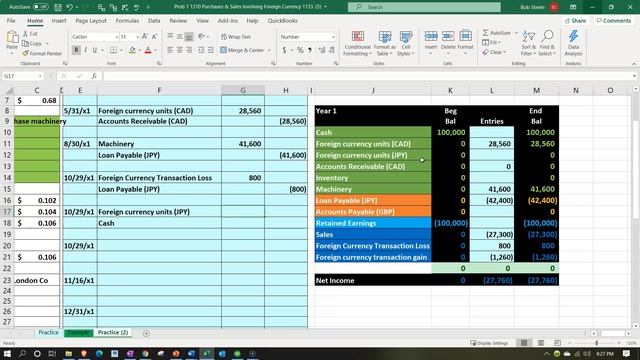Align text to the right

(189, 50)
